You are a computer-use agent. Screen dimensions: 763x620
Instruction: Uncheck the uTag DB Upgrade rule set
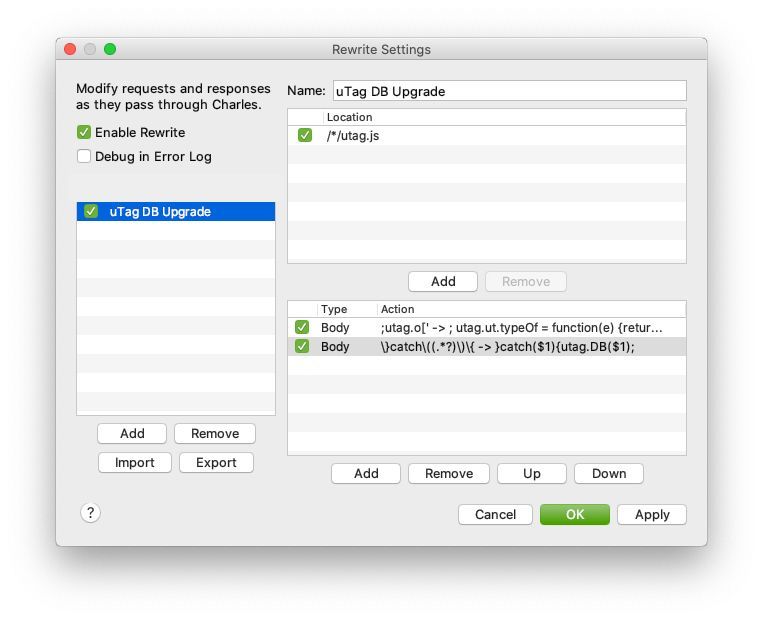[91, 211]
